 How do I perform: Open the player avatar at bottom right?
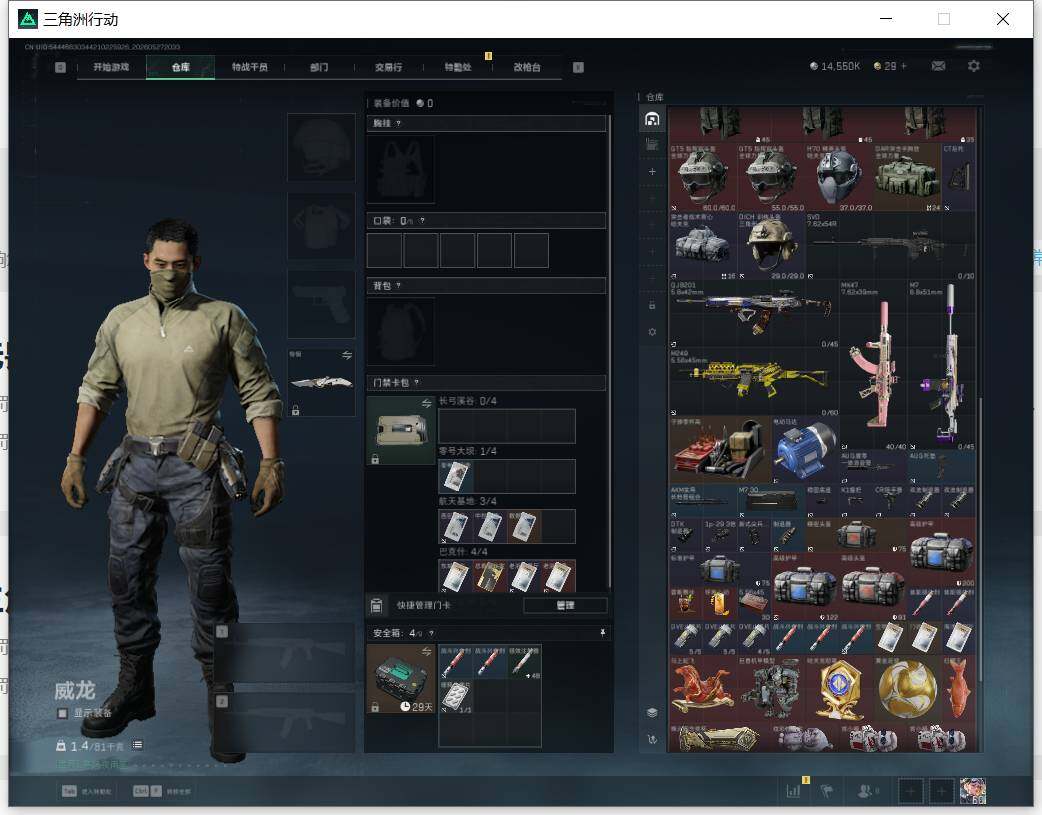973,791
